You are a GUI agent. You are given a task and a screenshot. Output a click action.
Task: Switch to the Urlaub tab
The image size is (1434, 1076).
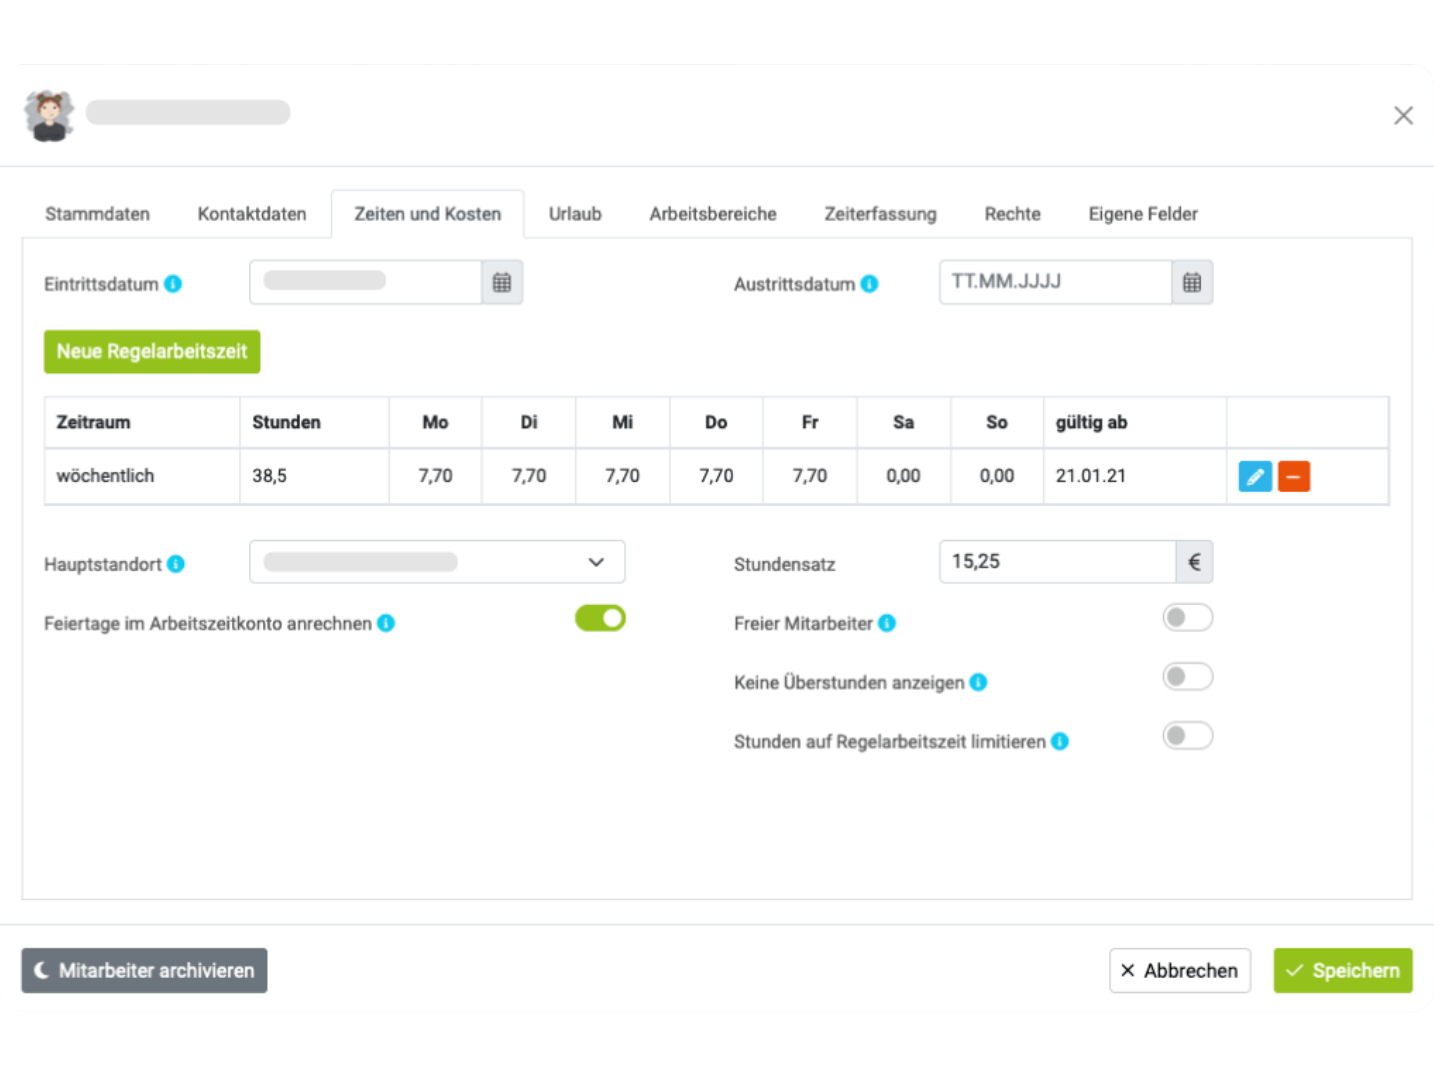click(x=575, y=213)
